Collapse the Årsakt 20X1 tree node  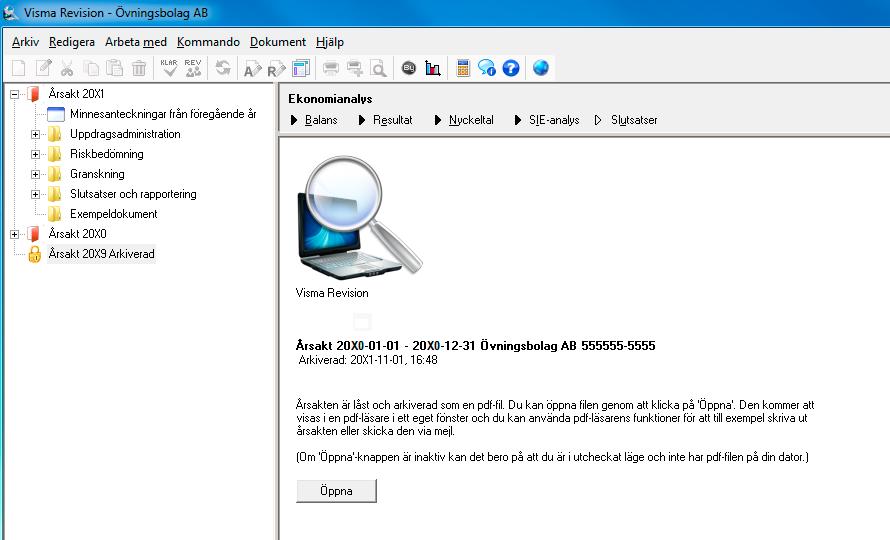(x=15, y=94)
